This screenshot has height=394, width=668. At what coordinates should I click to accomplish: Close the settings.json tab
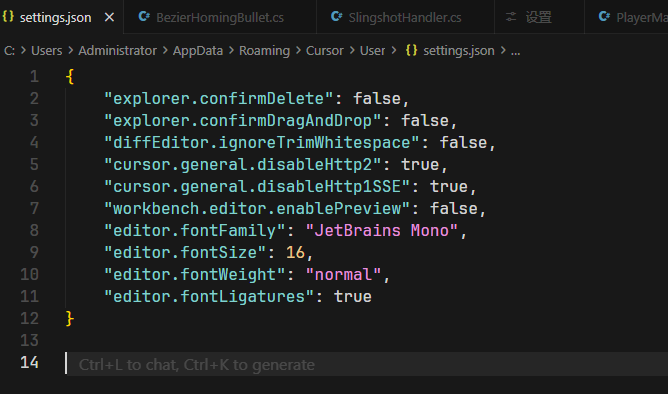pyautogui.click(x=109, y=17)
